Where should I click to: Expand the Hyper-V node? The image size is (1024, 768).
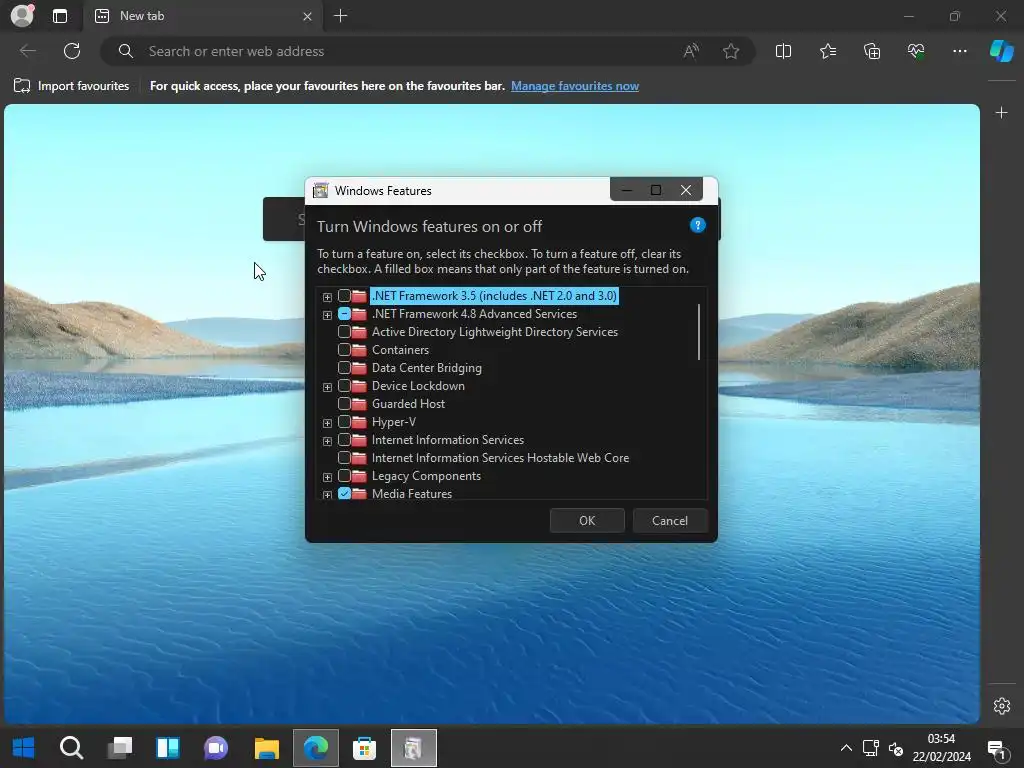coord(327,423)
